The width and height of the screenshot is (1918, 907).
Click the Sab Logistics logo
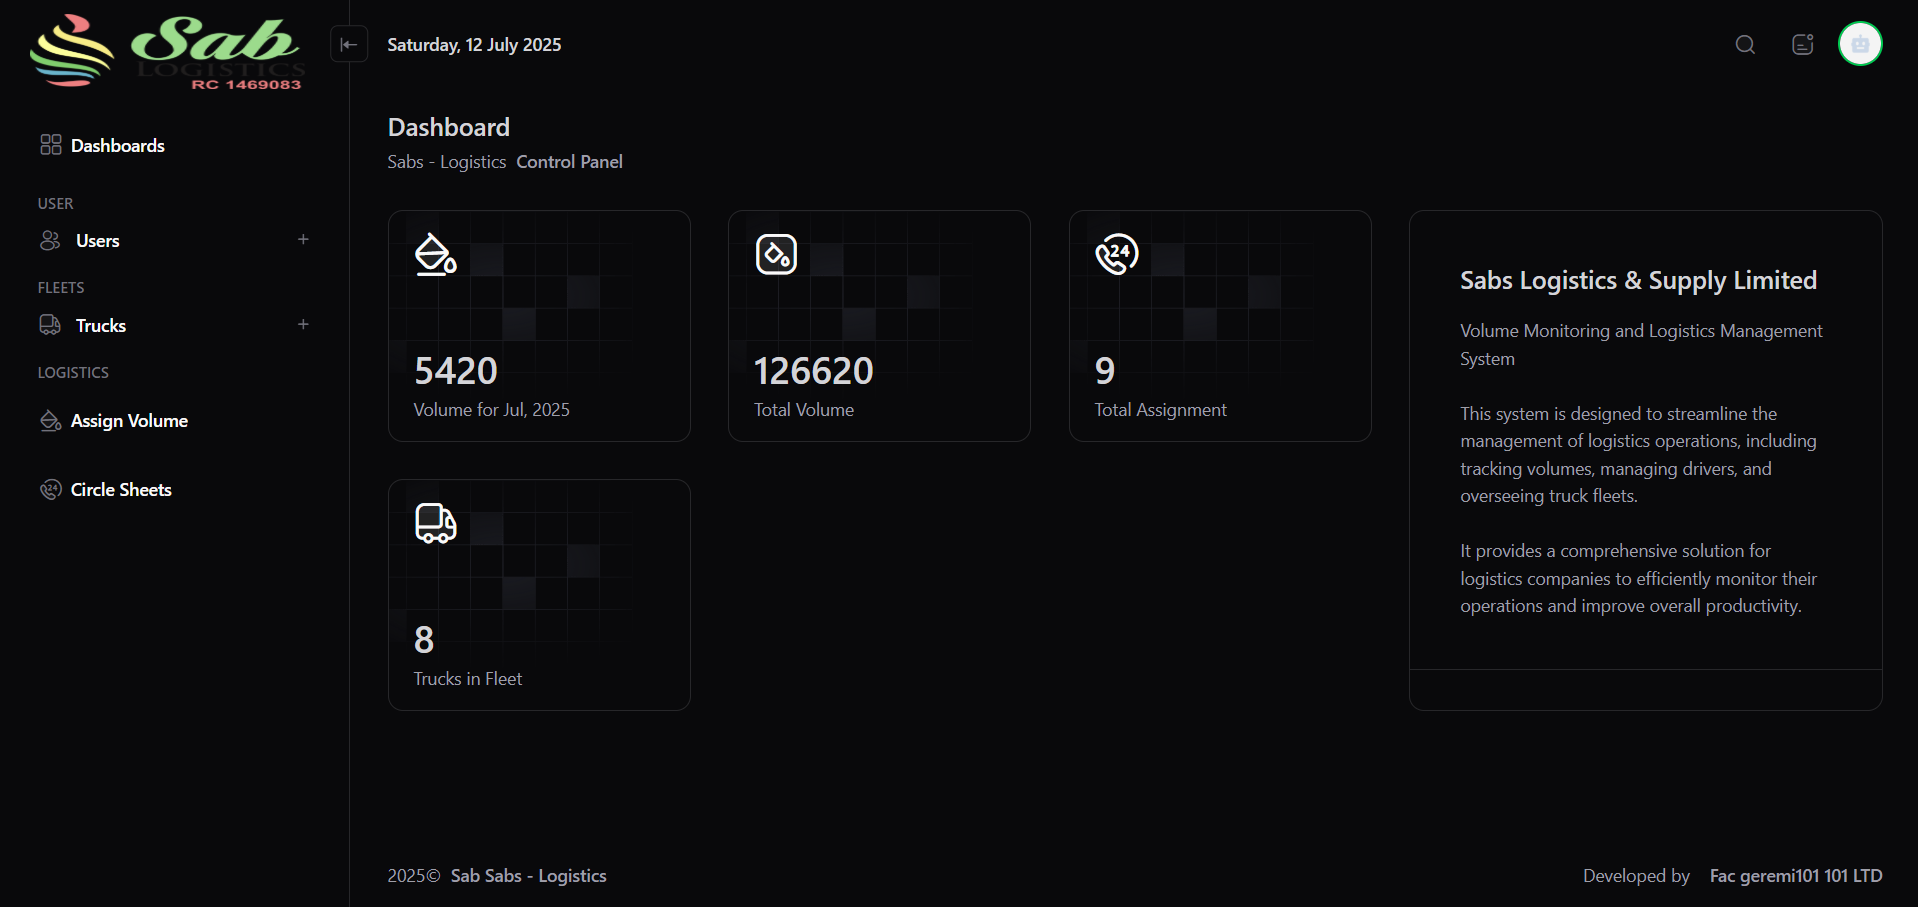[168, 52]
